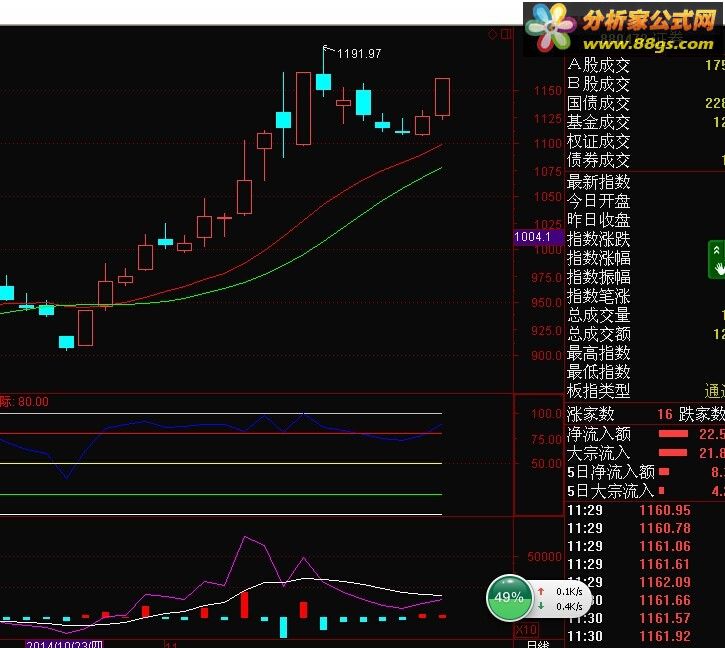Select the B股成交 row
This screenshot has width=725, height=648.
(645, 84)
